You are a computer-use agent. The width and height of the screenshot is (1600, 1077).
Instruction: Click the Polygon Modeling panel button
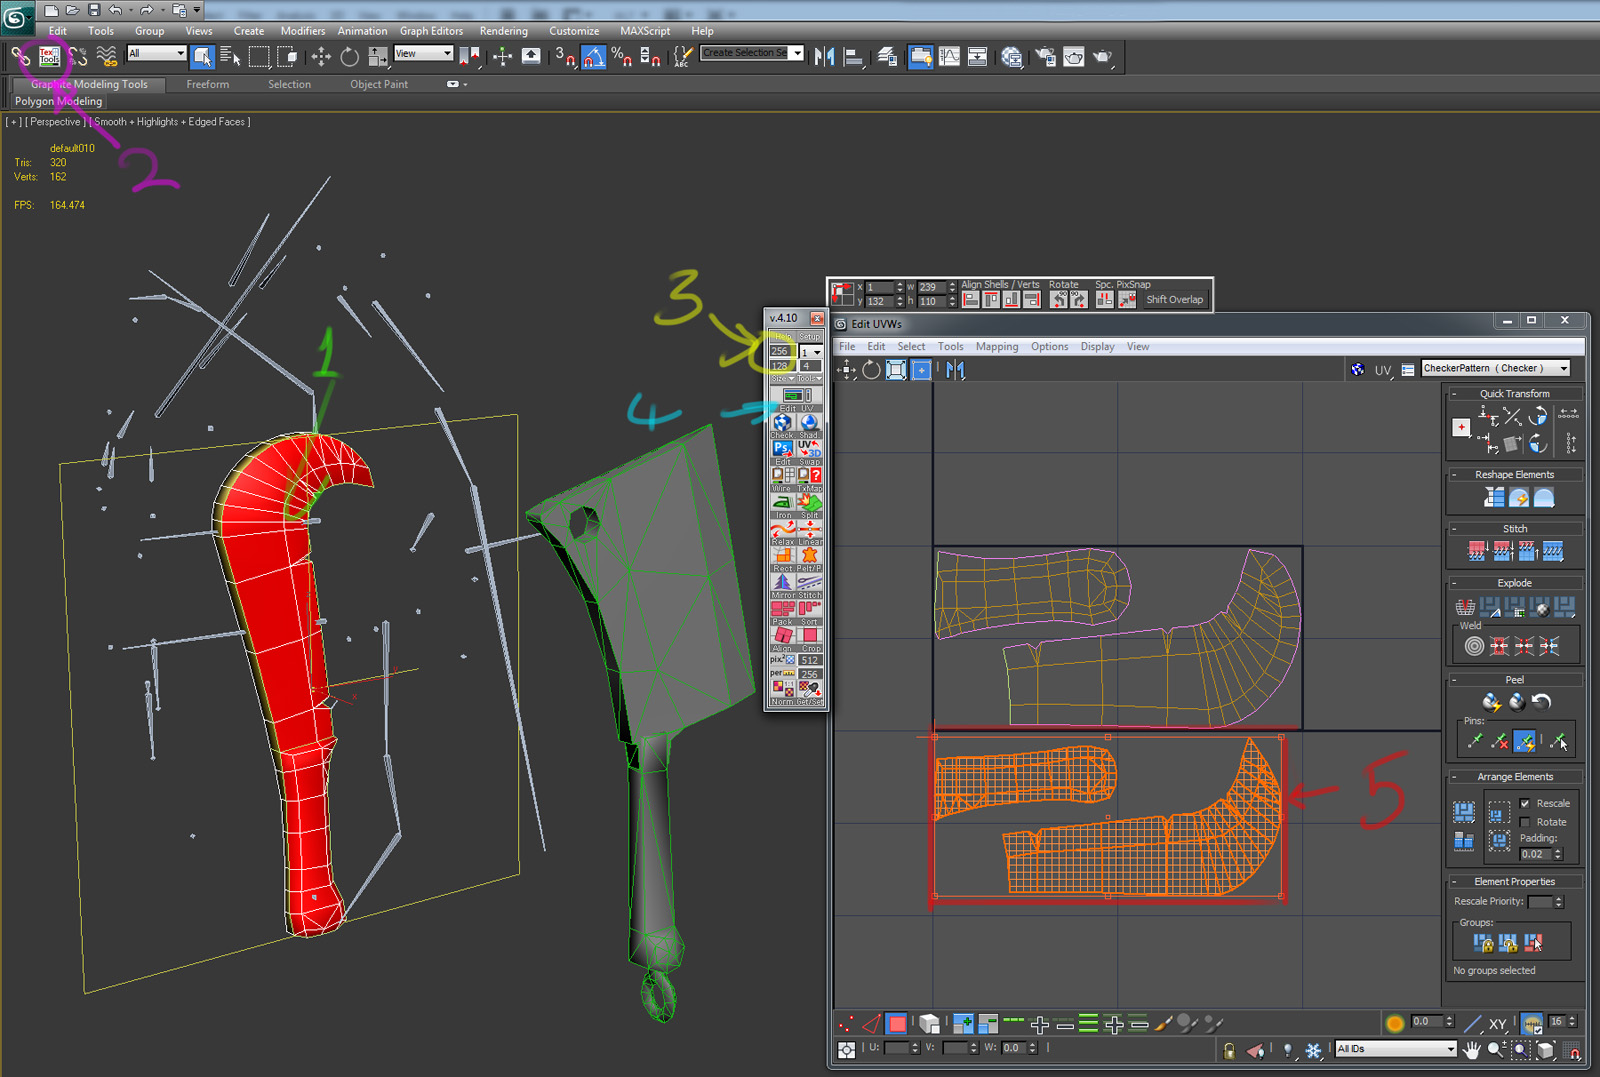(x=58, y=102)
